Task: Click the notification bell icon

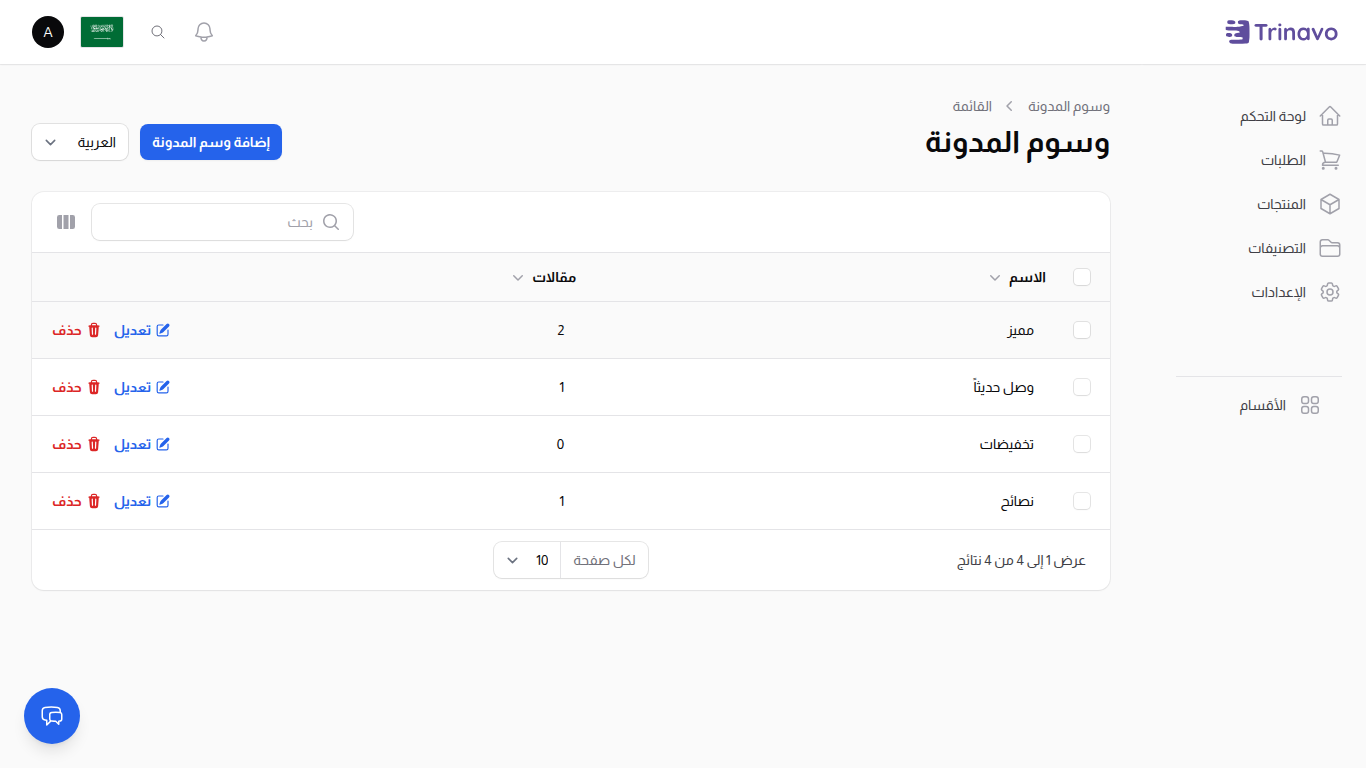Action: pos(203,31)
